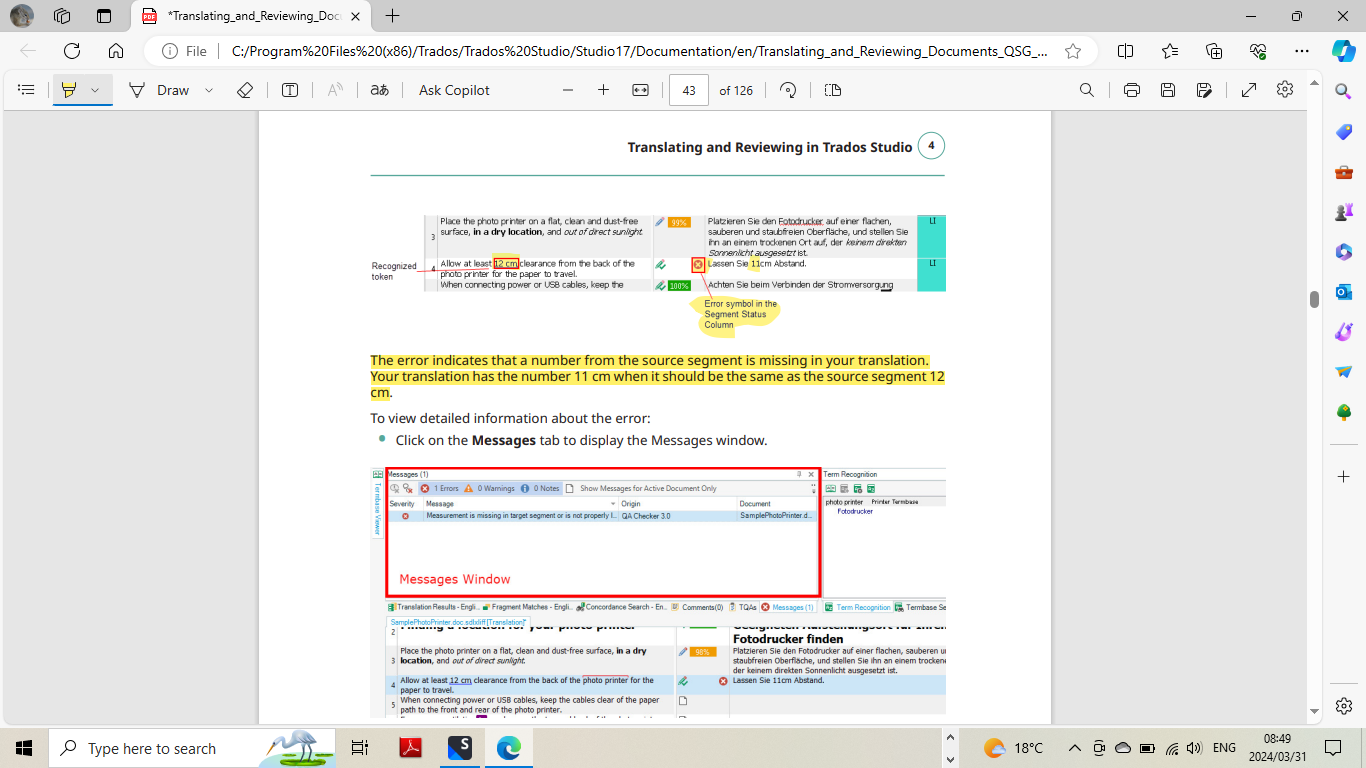Select the Add text tool
Image resolution: width=1366 pixels, height=768 pixels.
coord(290,90)
